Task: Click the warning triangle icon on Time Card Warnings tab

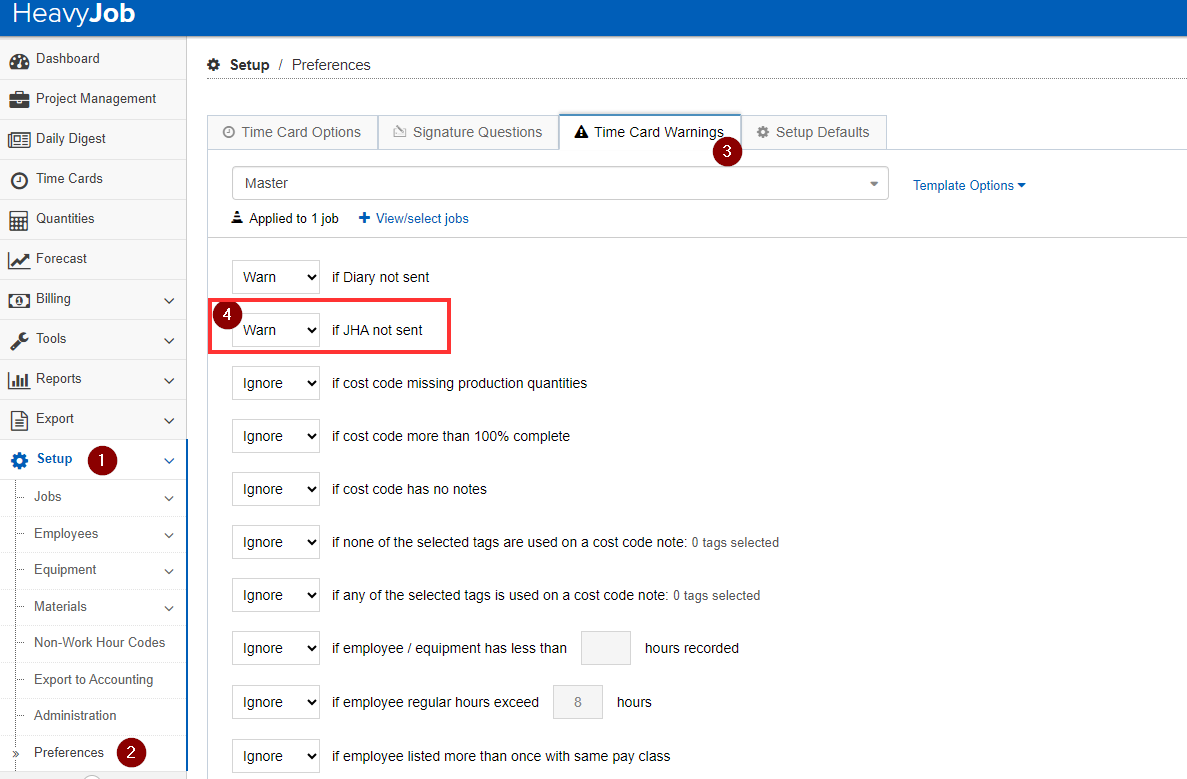Action: [581, 132]
